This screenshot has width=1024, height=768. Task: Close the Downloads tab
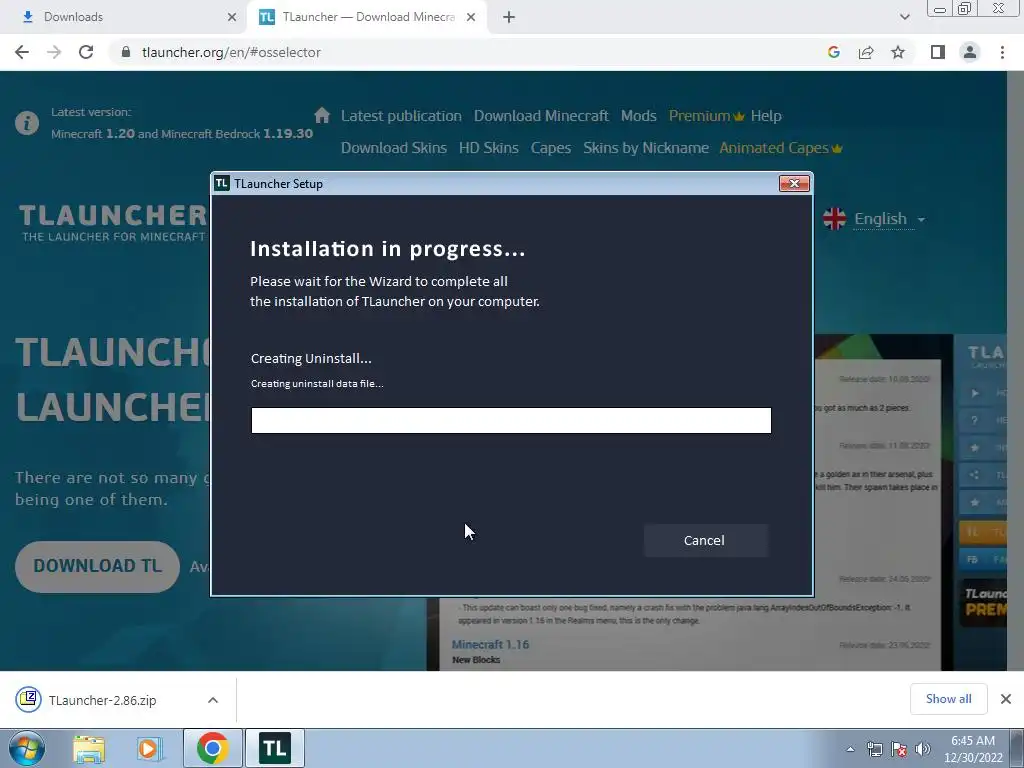coord(231,17)
